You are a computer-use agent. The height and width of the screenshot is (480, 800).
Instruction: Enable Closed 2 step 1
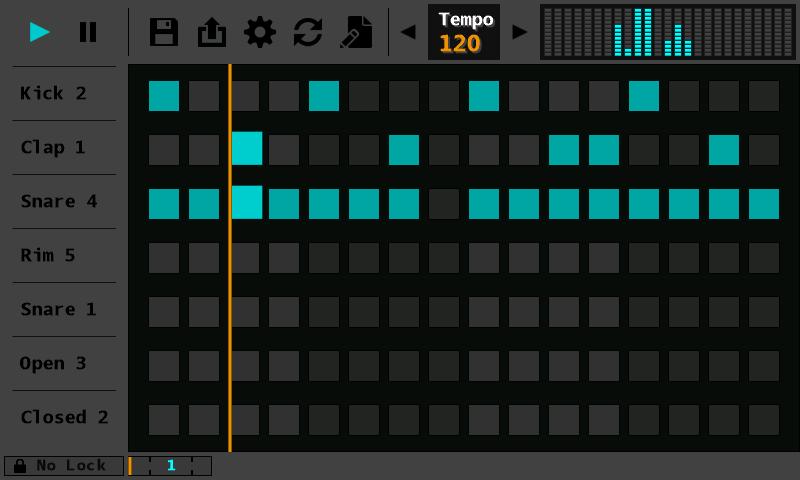pyautogui.click(x=164, y=420)
